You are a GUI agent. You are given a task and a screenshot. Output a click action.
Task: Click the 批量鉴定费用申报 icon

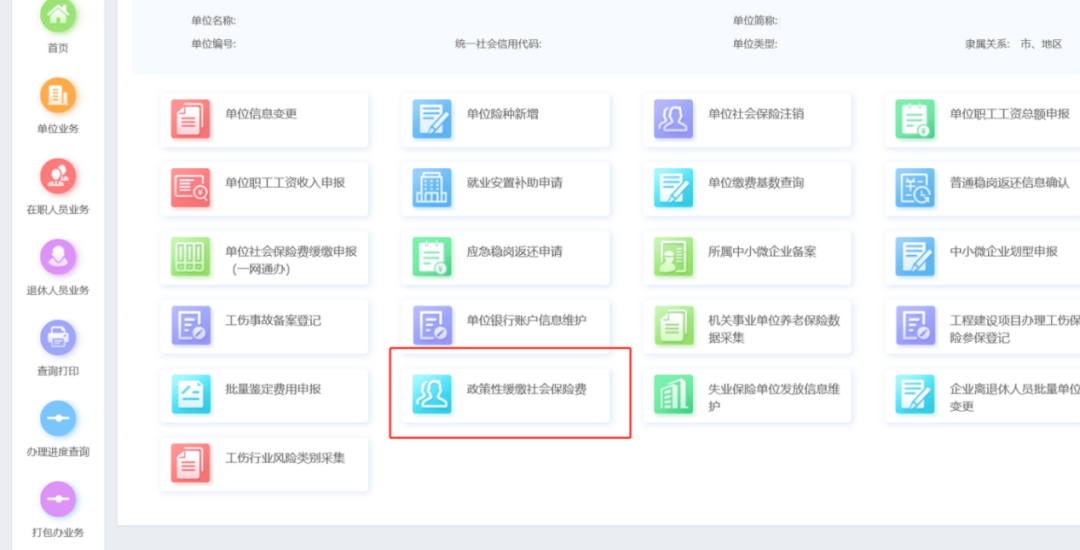pos(191,394)
